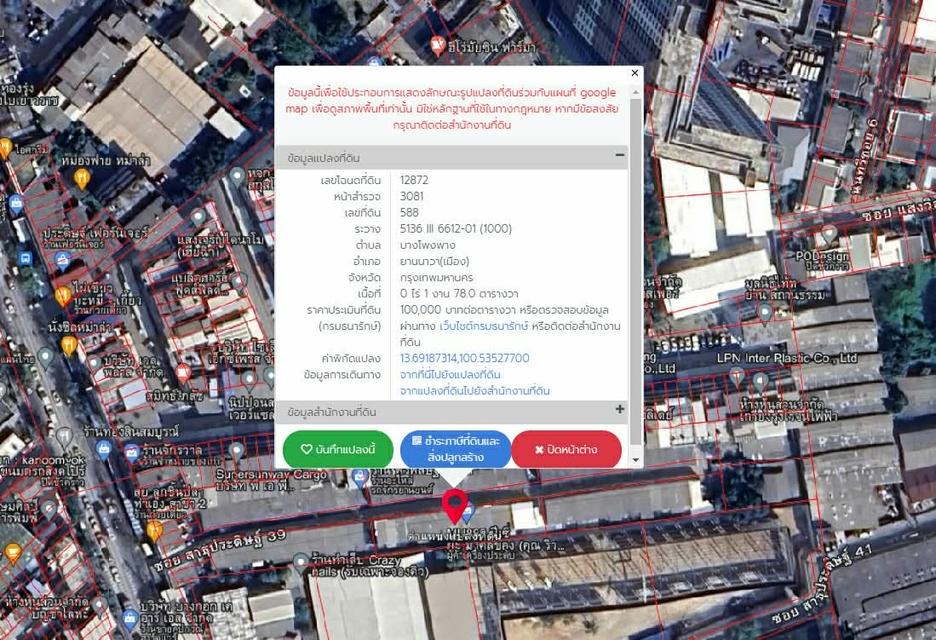Click the red ปิดหน้าต่าง button

click(566, 449)
